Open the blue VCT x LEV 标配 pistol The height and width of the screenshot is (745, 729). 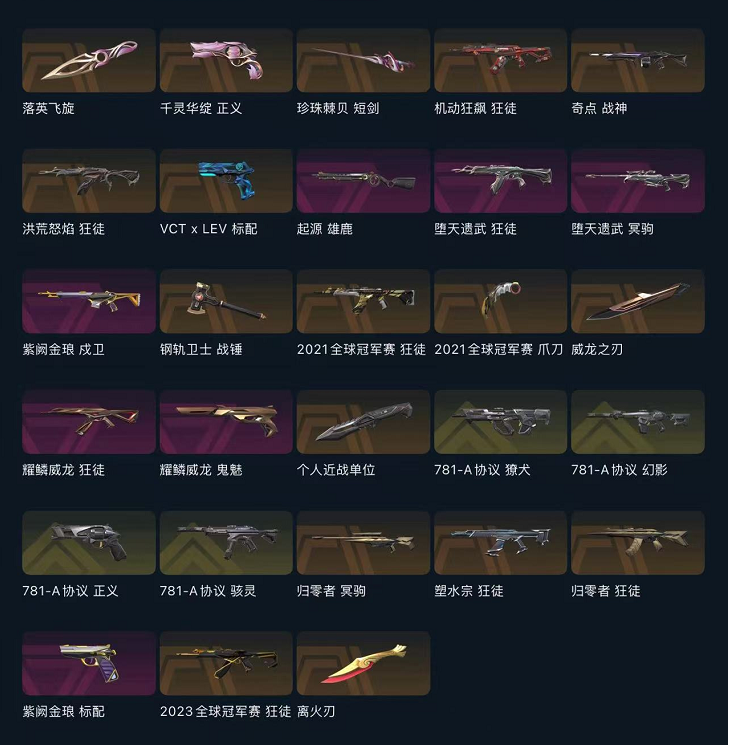point(226,181)
